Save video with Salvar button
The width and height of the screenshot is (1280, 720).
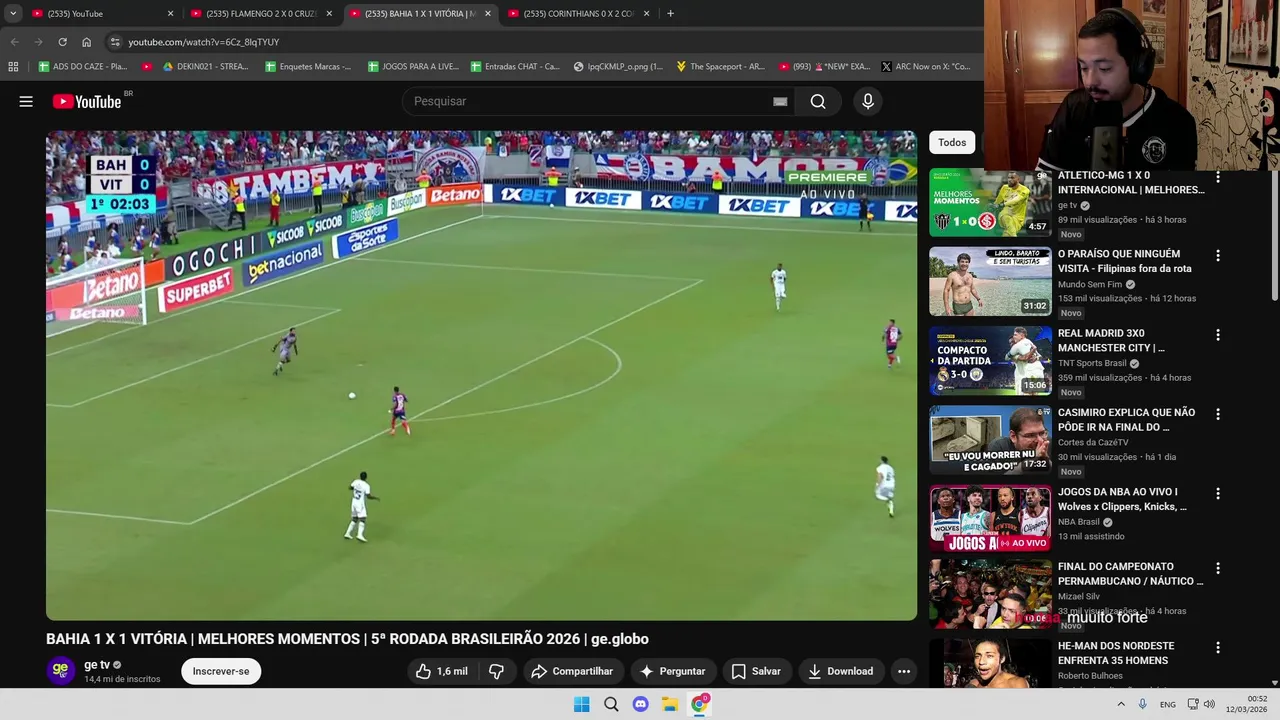pos(756,671)
